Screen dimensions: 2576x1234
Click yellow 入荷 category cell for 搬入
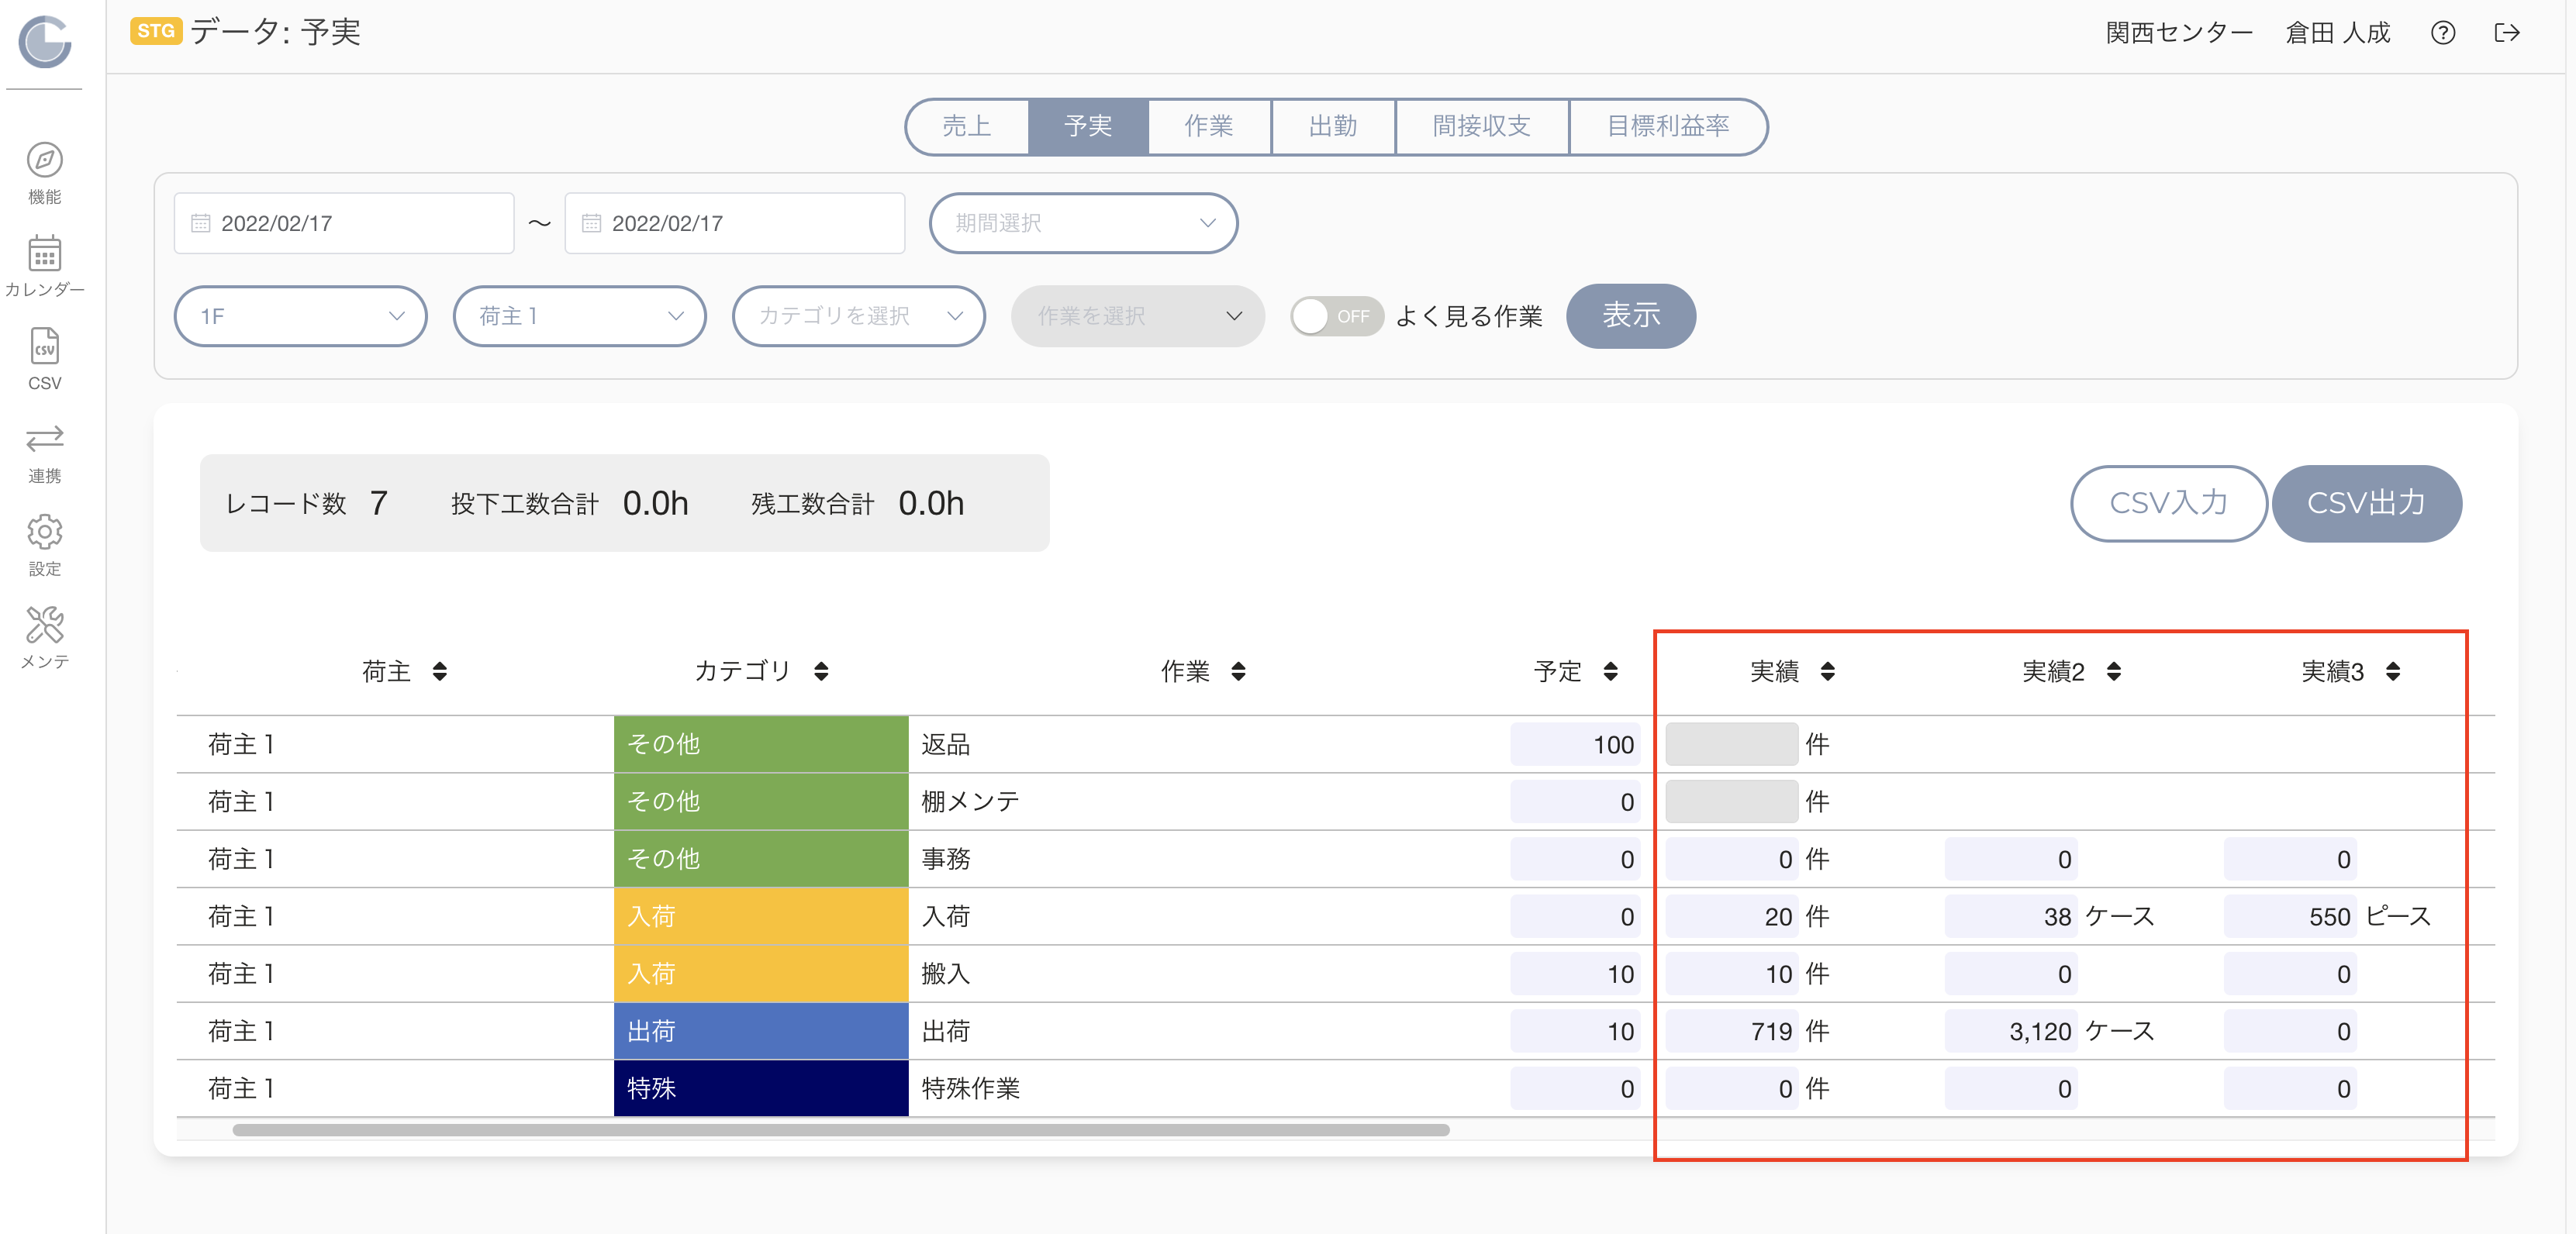pyautogui.click(x=761, y=974)
